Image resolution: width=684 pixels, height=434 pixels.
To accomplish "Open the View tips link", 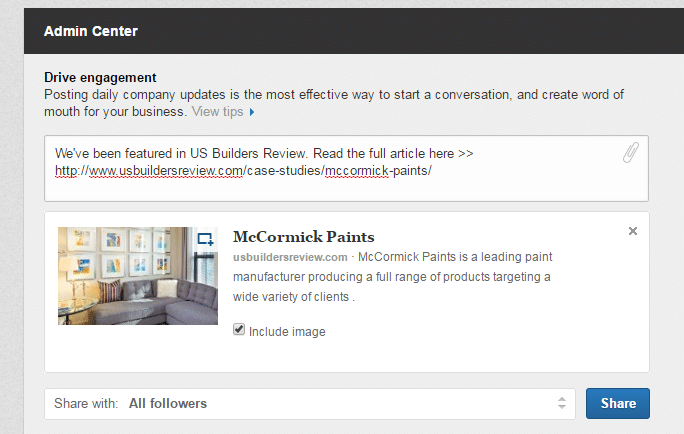I will [217, 111].
